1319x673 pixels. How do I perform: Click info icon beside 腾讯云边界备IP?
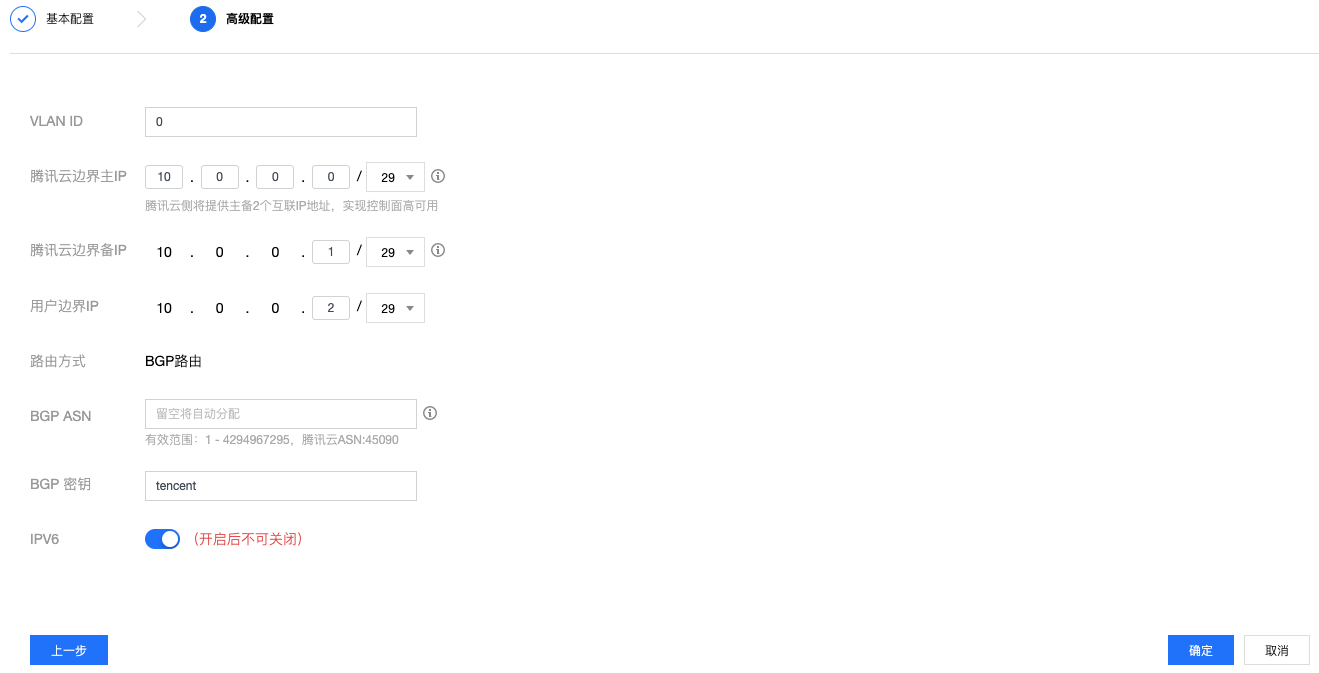click(438, 251)
